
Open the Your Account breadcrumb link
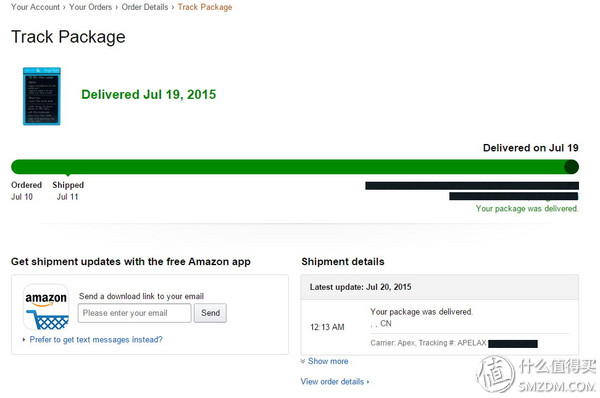click(x=35, y=7)
